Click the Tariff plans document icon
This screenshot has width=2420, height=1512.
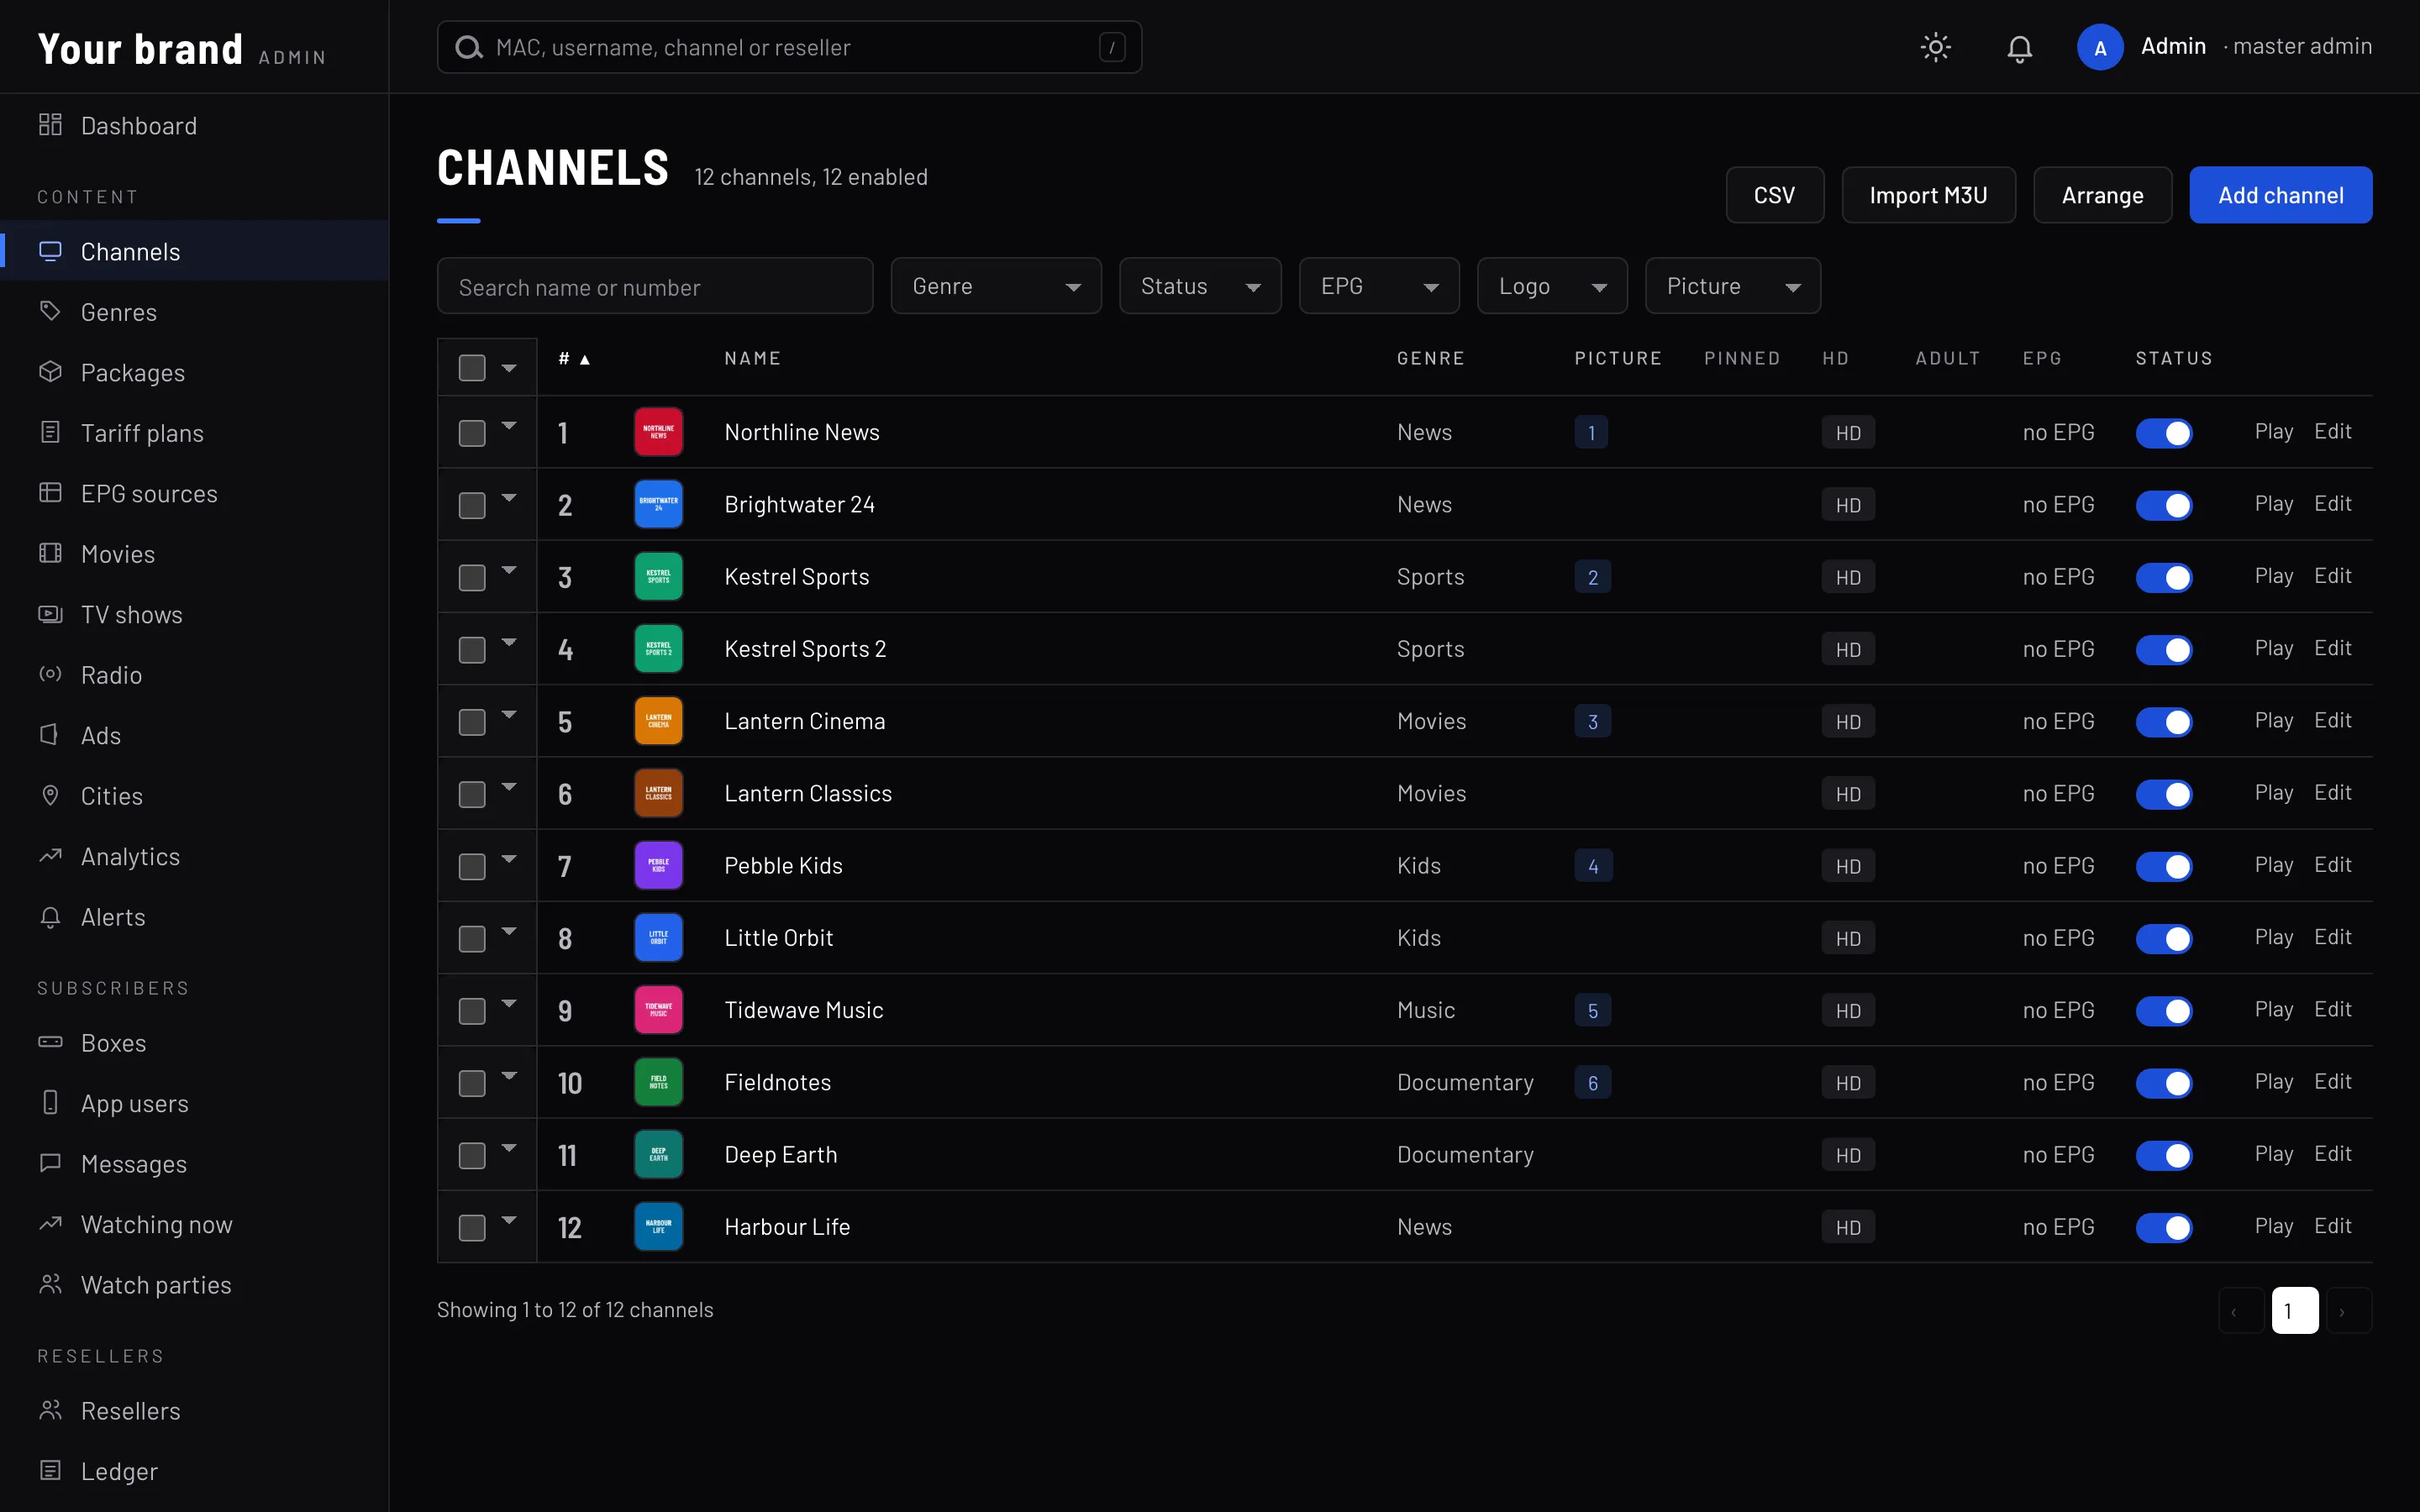coord(50,432)
